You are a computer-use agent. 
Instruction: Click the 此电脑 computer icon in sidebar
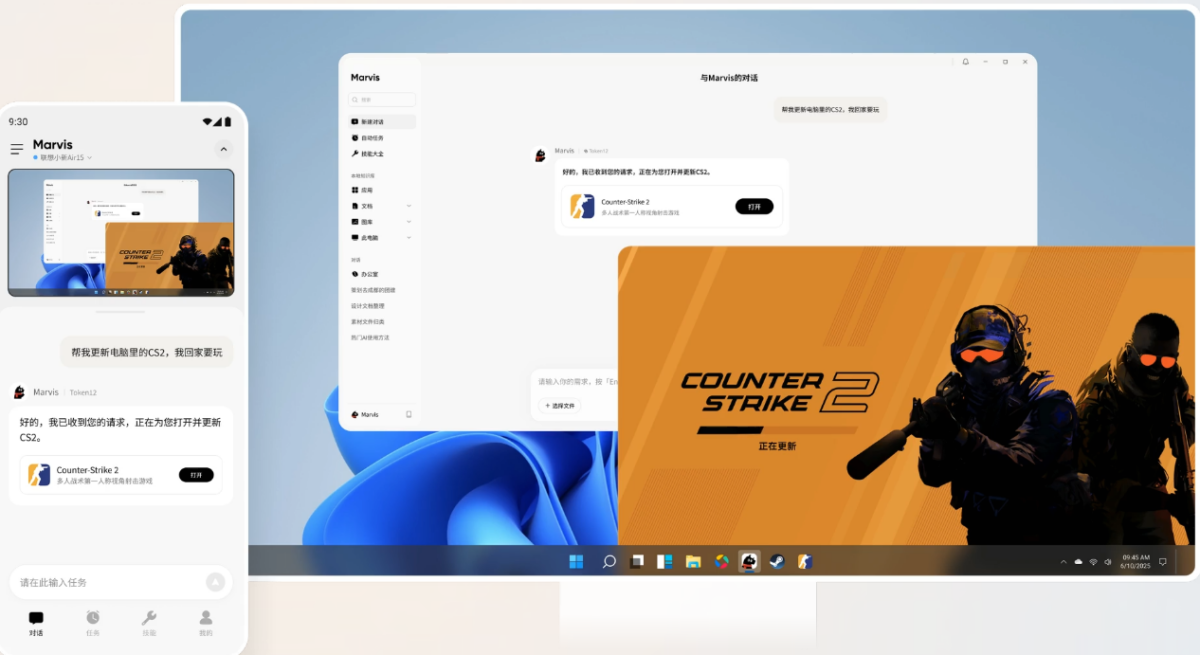(x=355, y=238)
